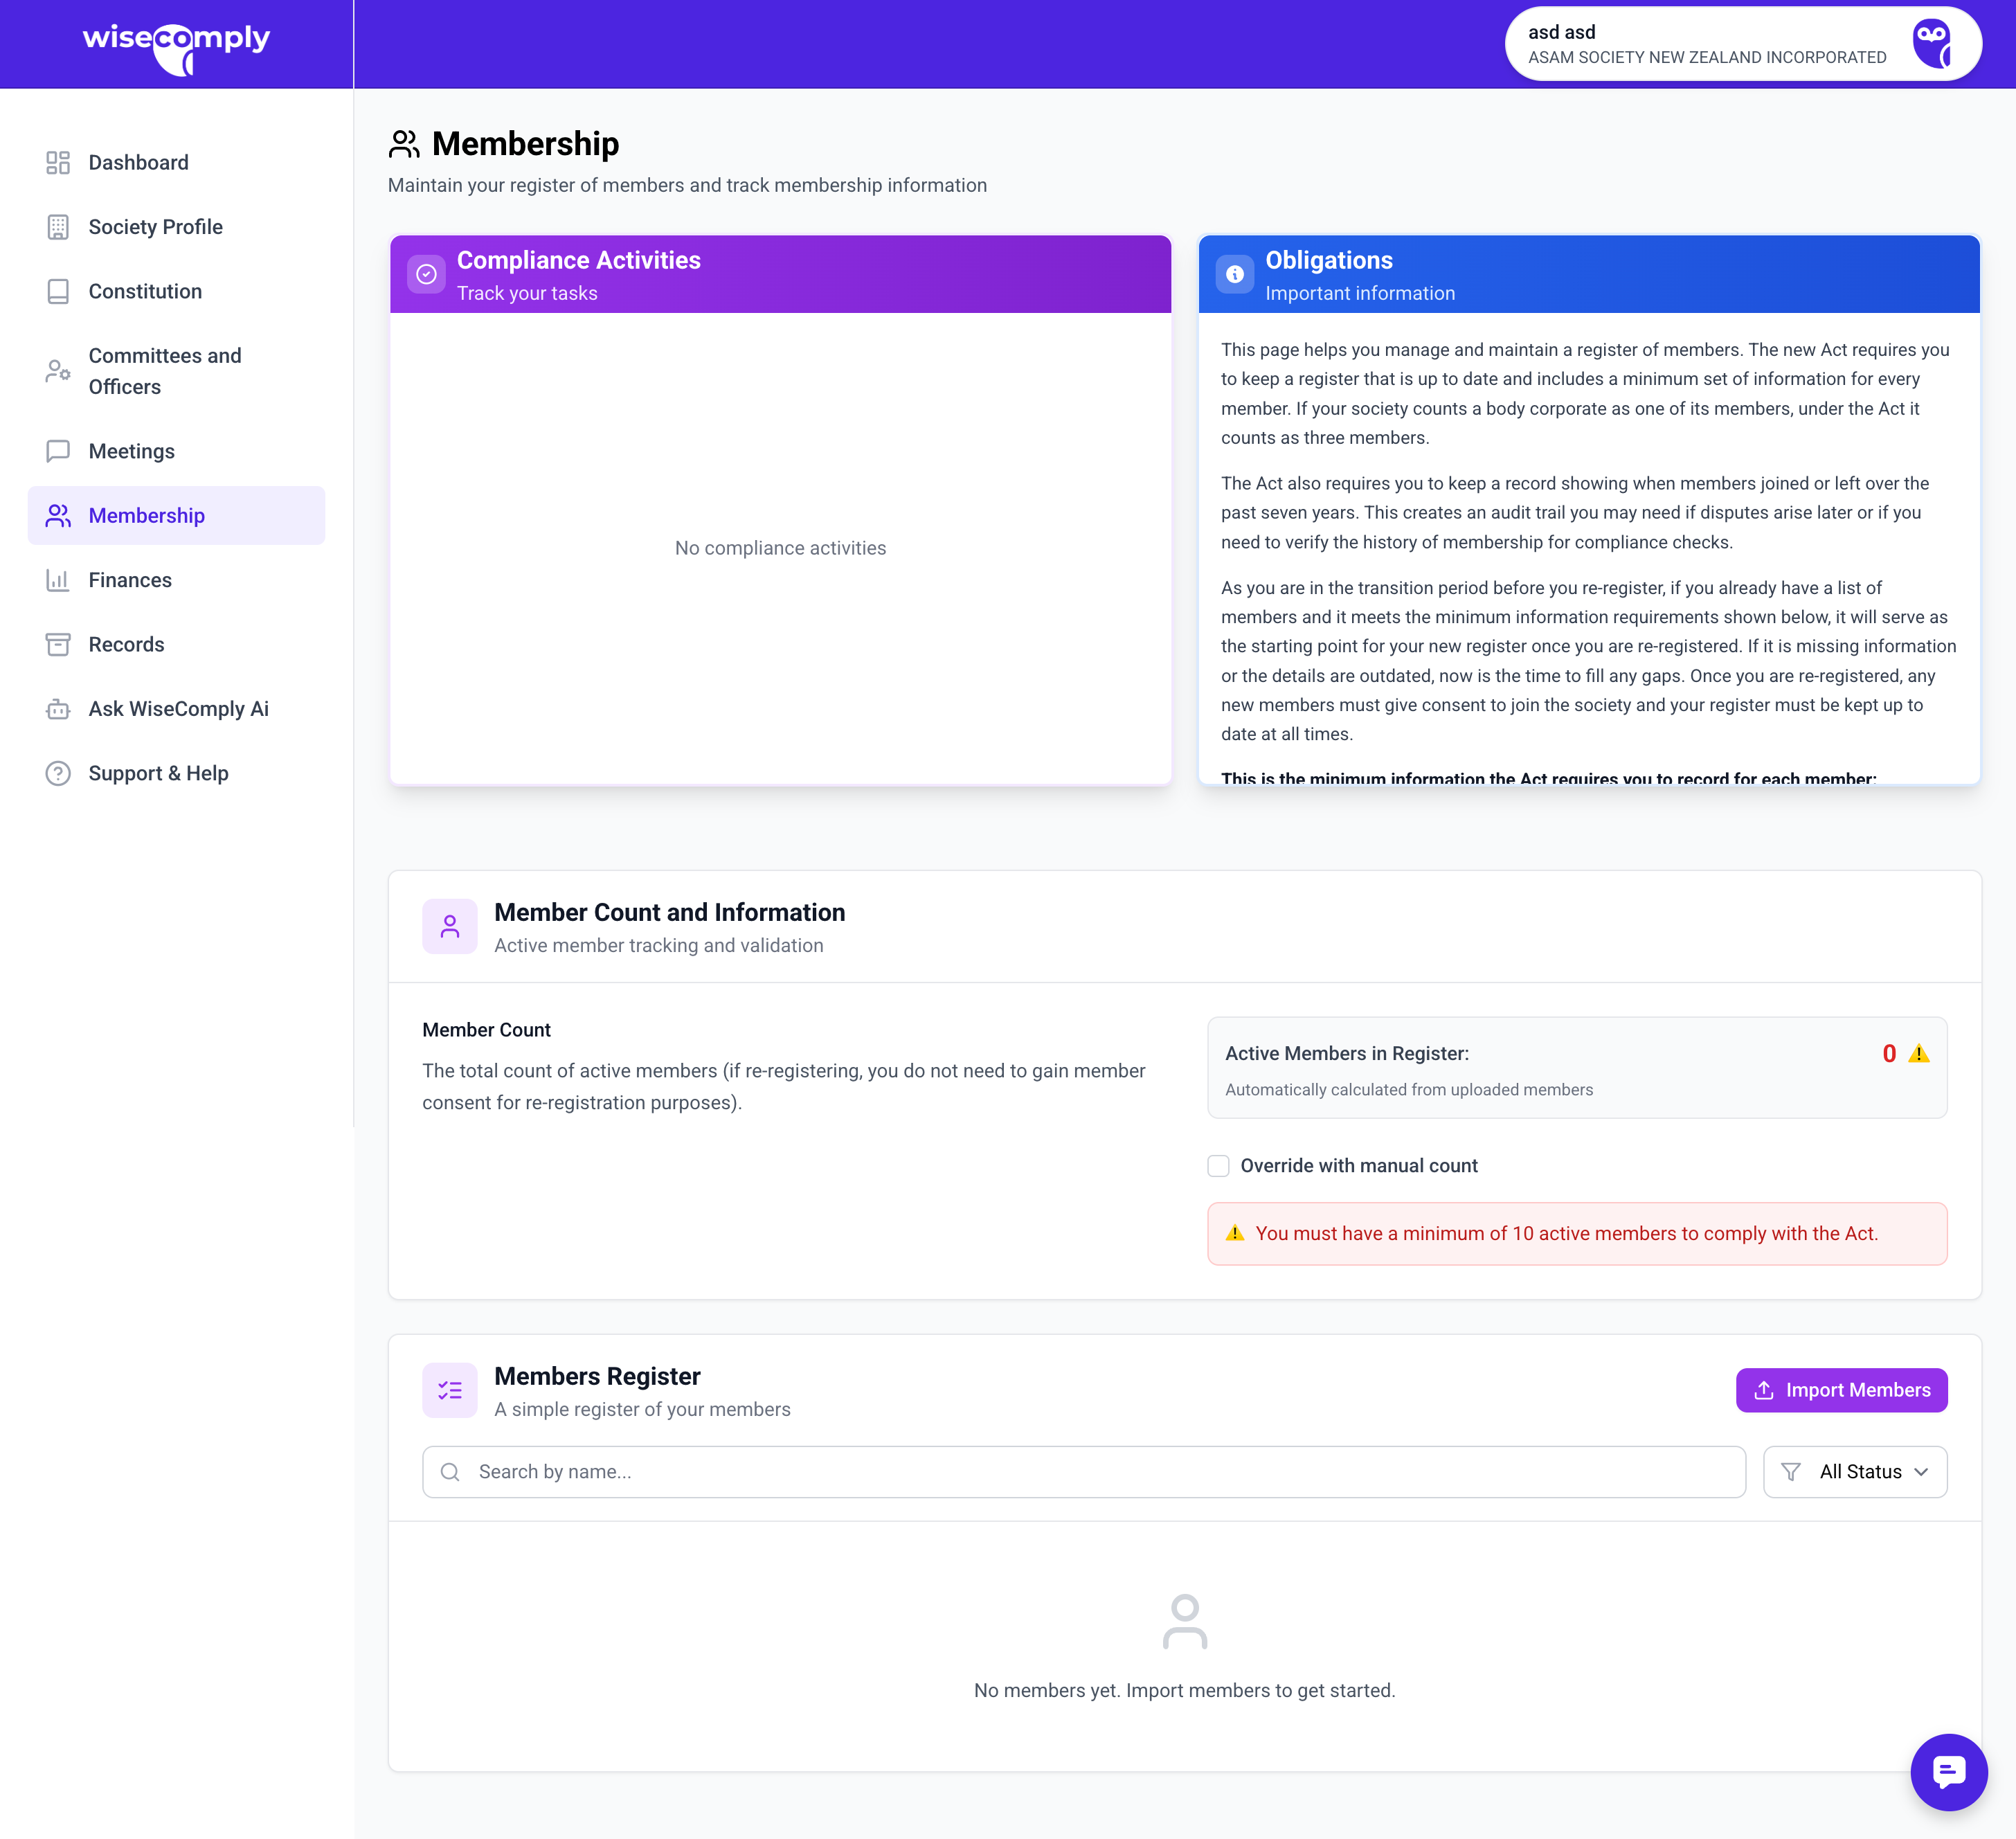This screenshot has width=2016, height=1839.
Task: Click the Meetings speech bubble icon
Action: (x=58, y=451)
